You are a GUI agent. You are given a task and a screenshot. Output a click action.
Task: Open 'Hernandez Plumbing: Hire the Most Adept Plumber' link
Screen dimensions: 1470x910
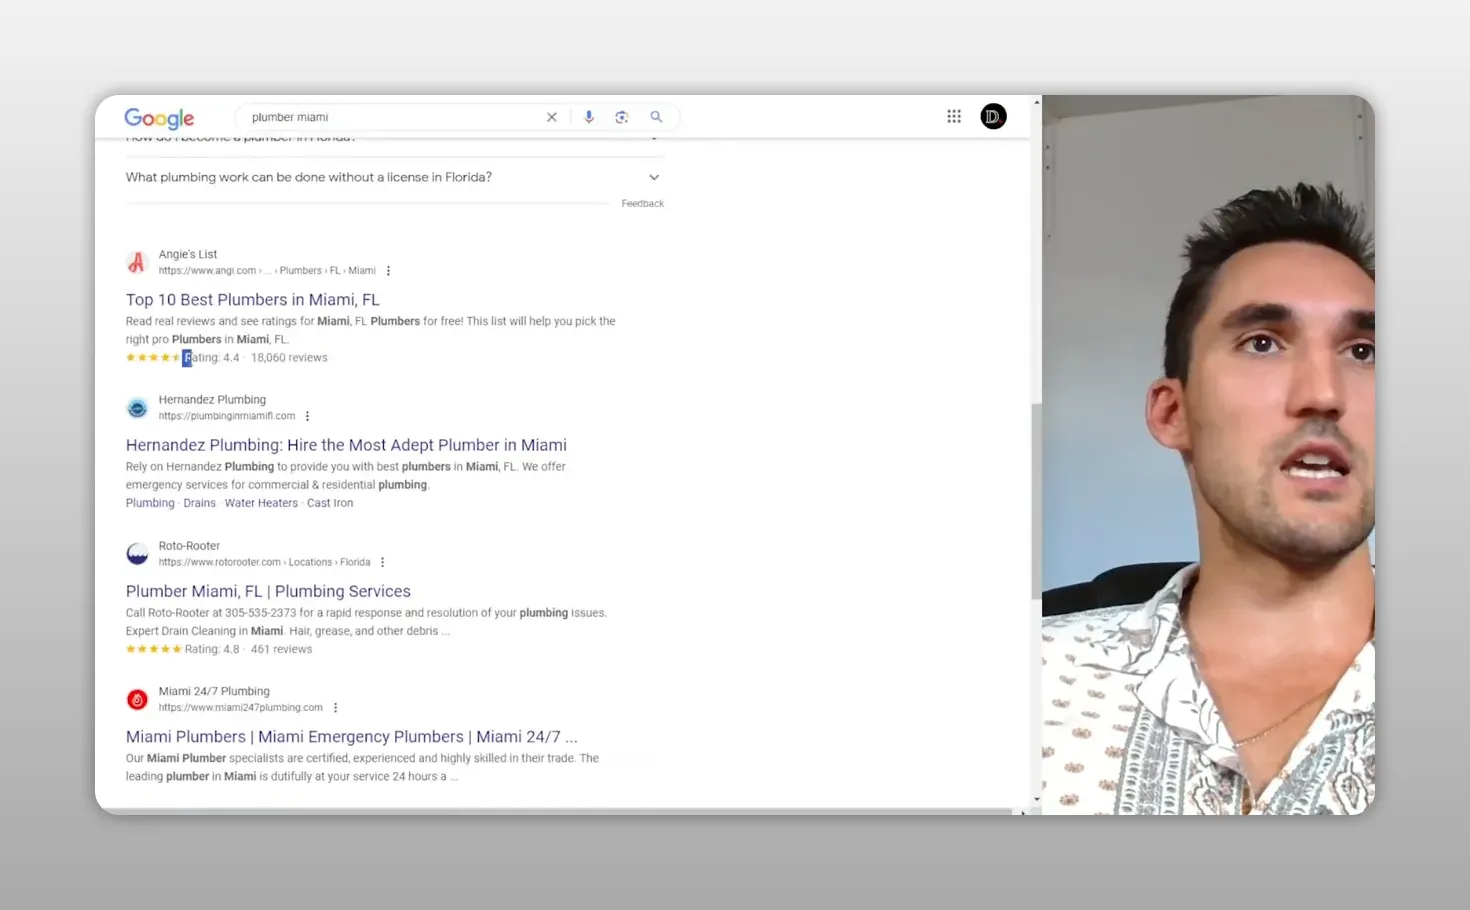coord(346,445)
